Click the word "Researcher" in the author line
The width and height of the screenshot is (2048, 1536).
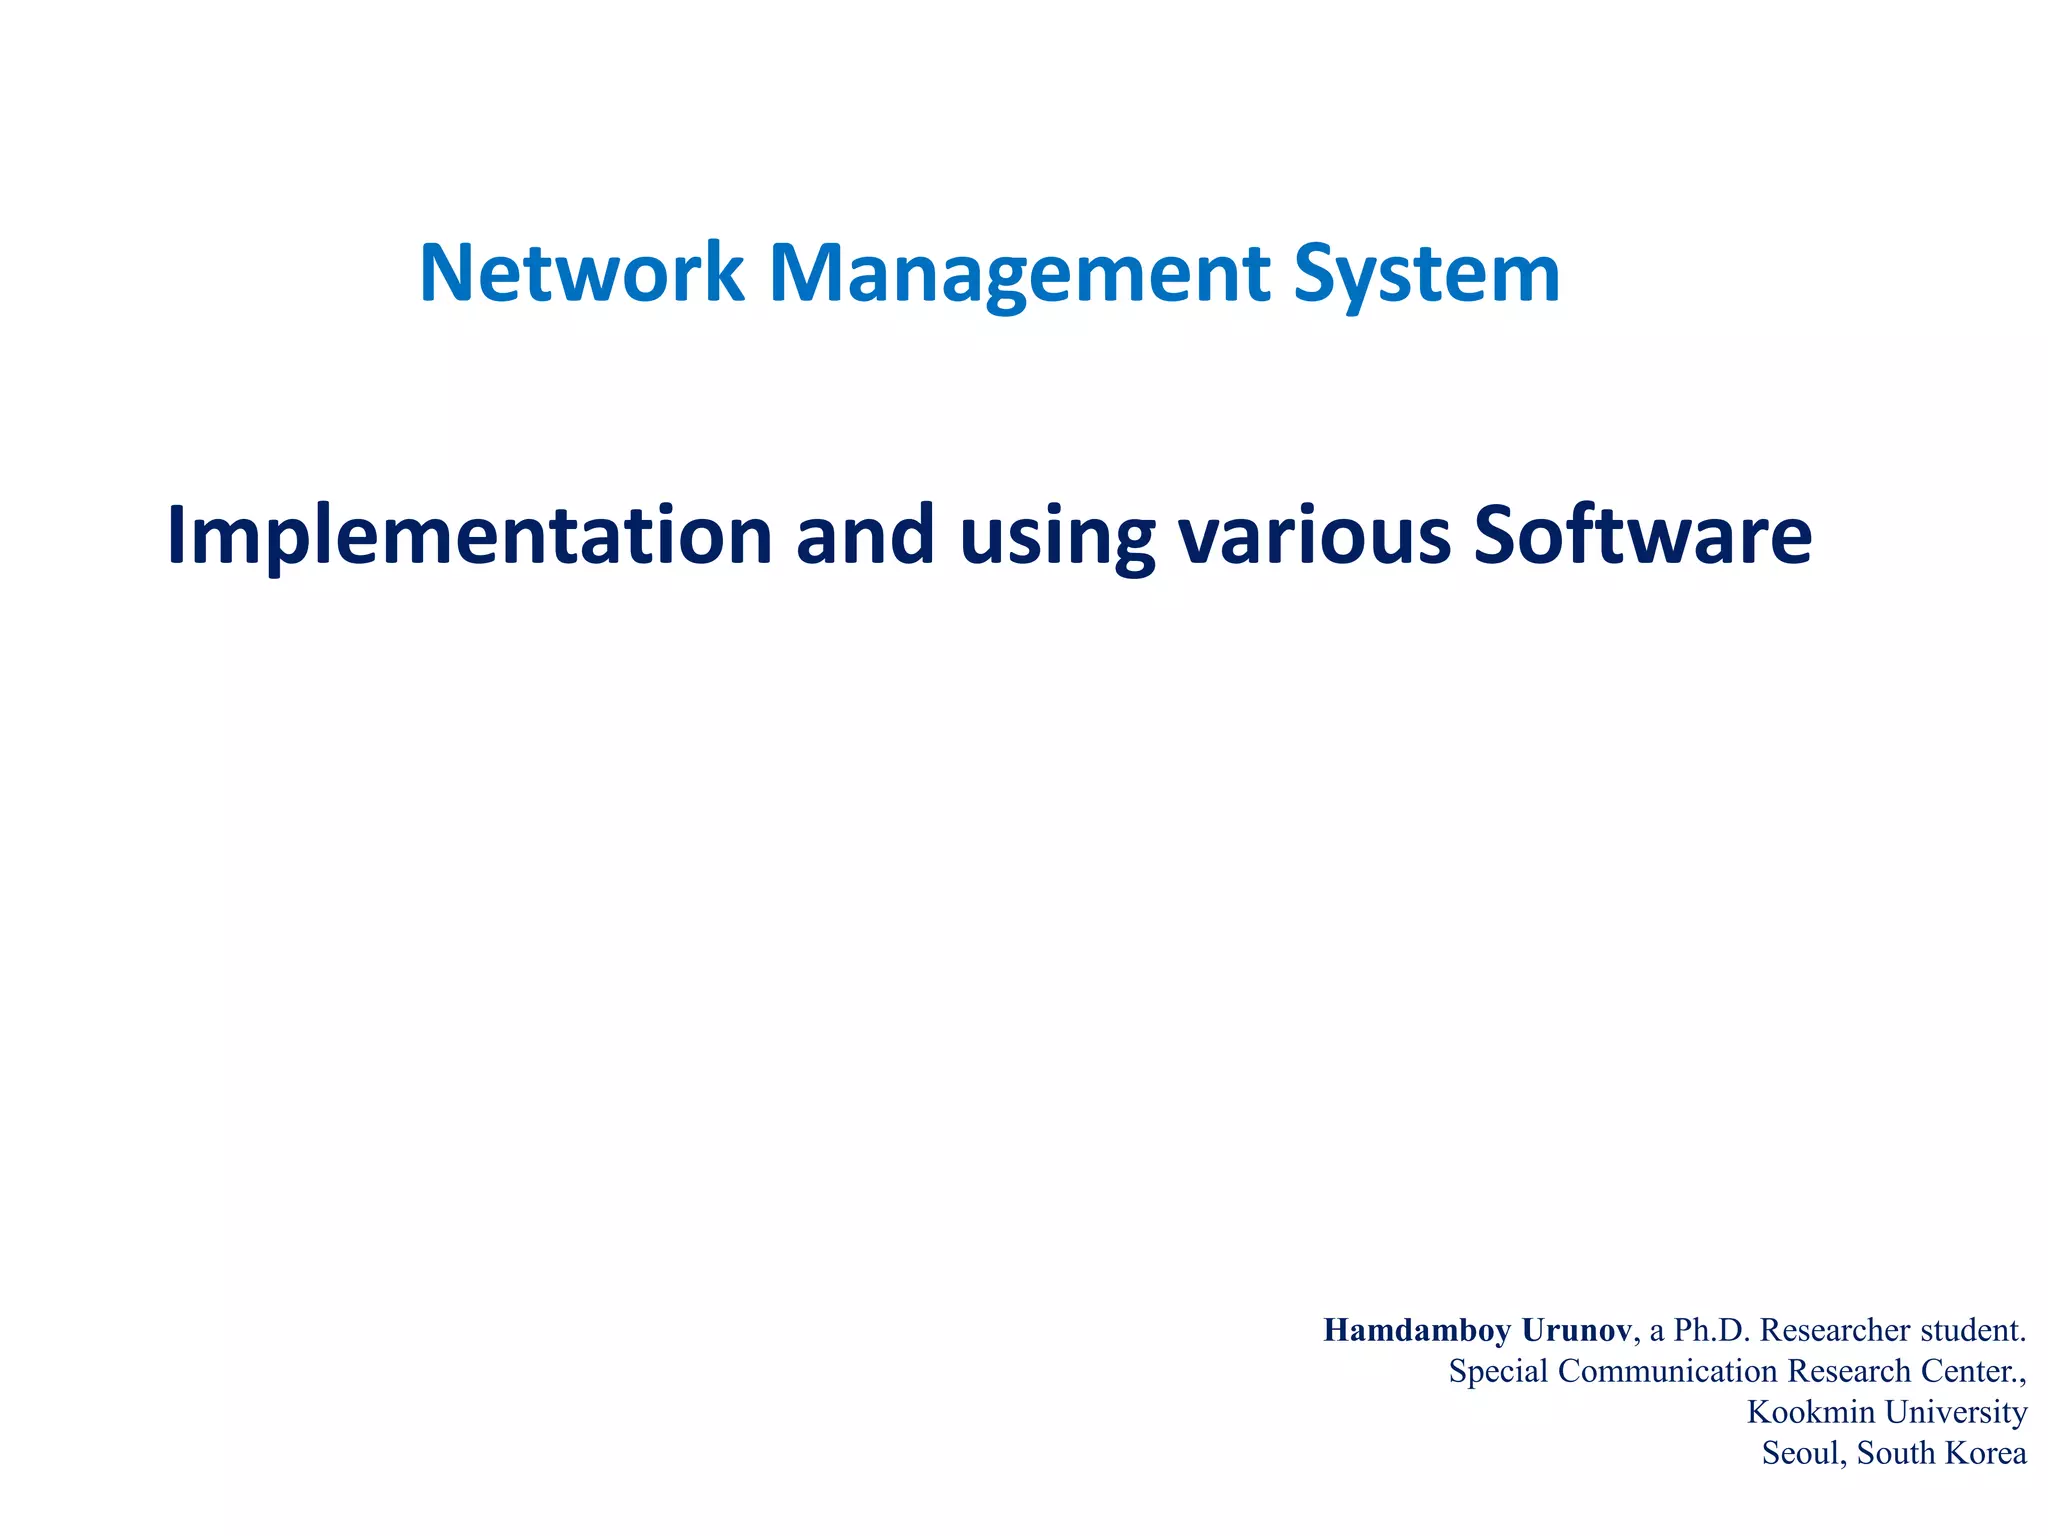click(x=1835, y=1331)
